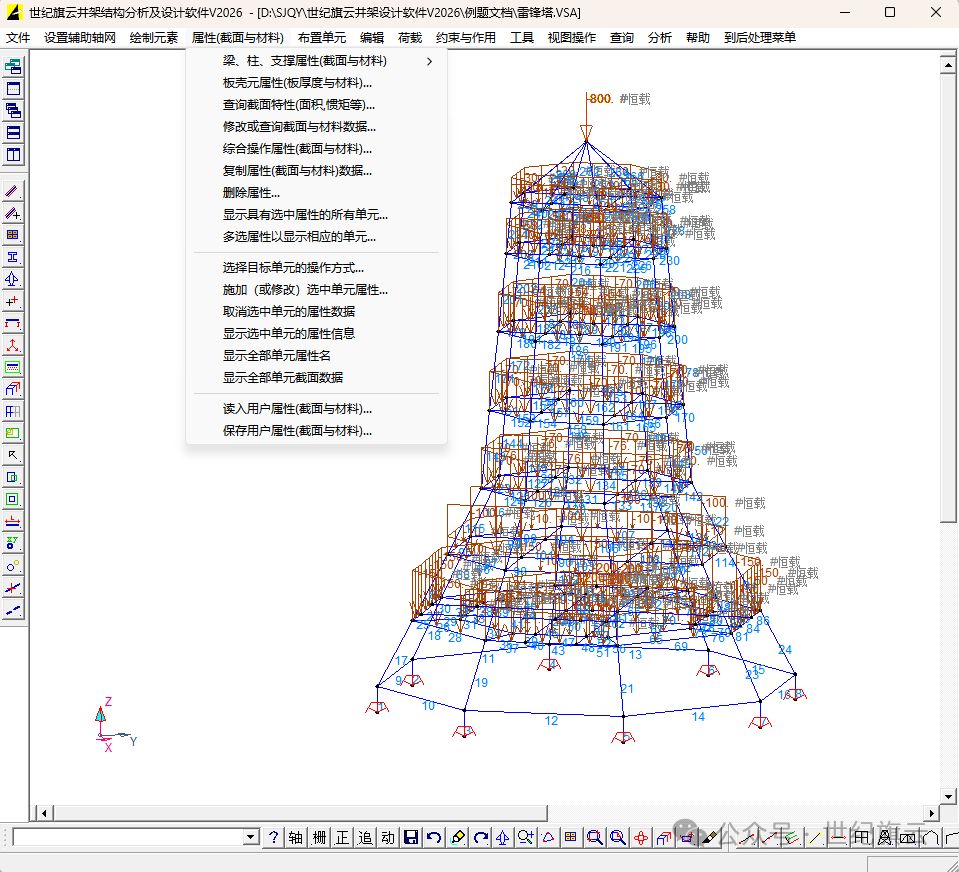Viewport: 959px width, 872px height.
Task: Open the command combo box dropdown arrow
Action: [x=251, y=837]
